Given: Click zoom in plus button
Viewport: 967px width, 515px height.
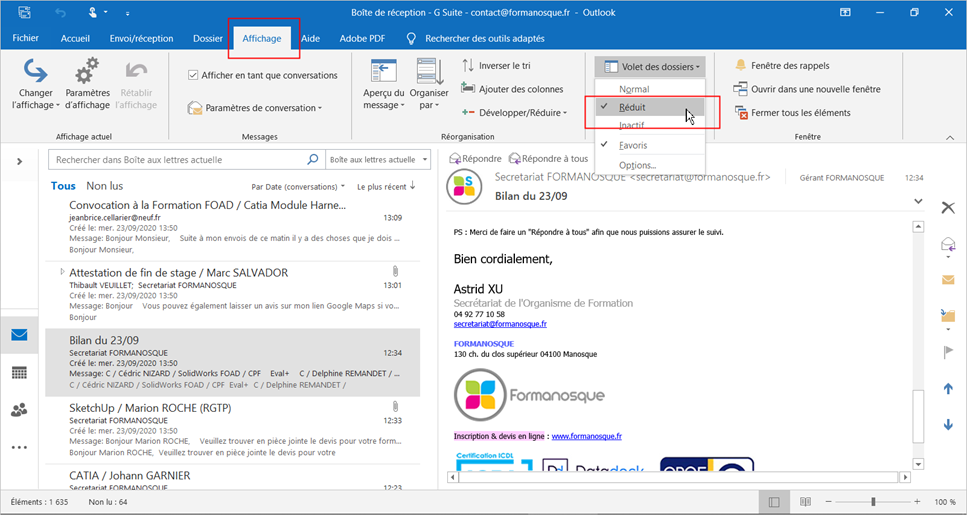Looking at the screenshot, I should pos(917,502).
